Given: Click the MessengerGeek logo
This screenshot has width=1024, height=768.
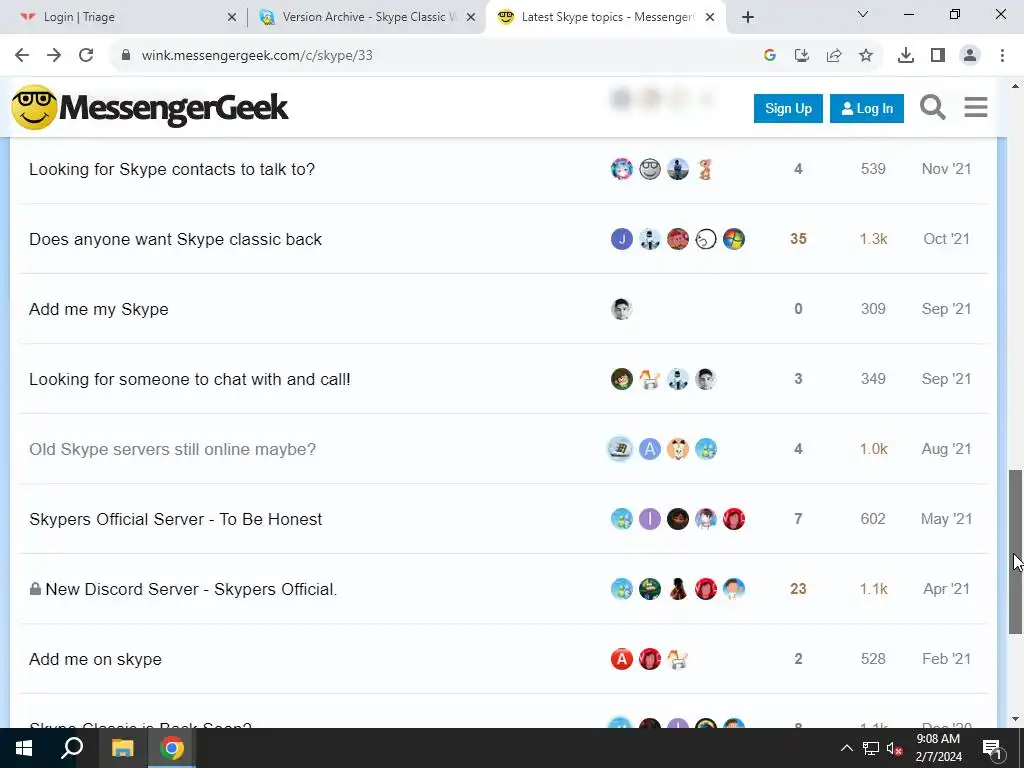Looking at the screenshot, I should click(x=150, y=108).
